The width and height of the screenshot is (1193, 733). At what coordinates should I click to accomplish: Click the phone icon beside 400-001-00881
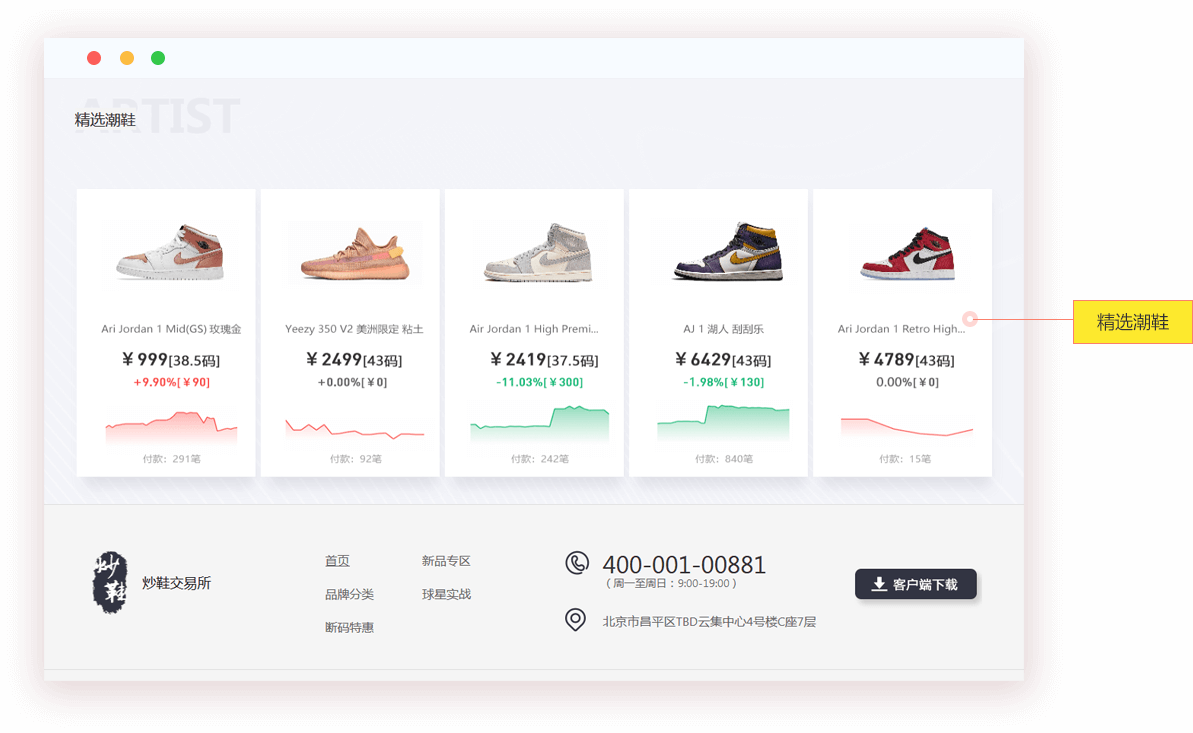[x=577, y=563]
